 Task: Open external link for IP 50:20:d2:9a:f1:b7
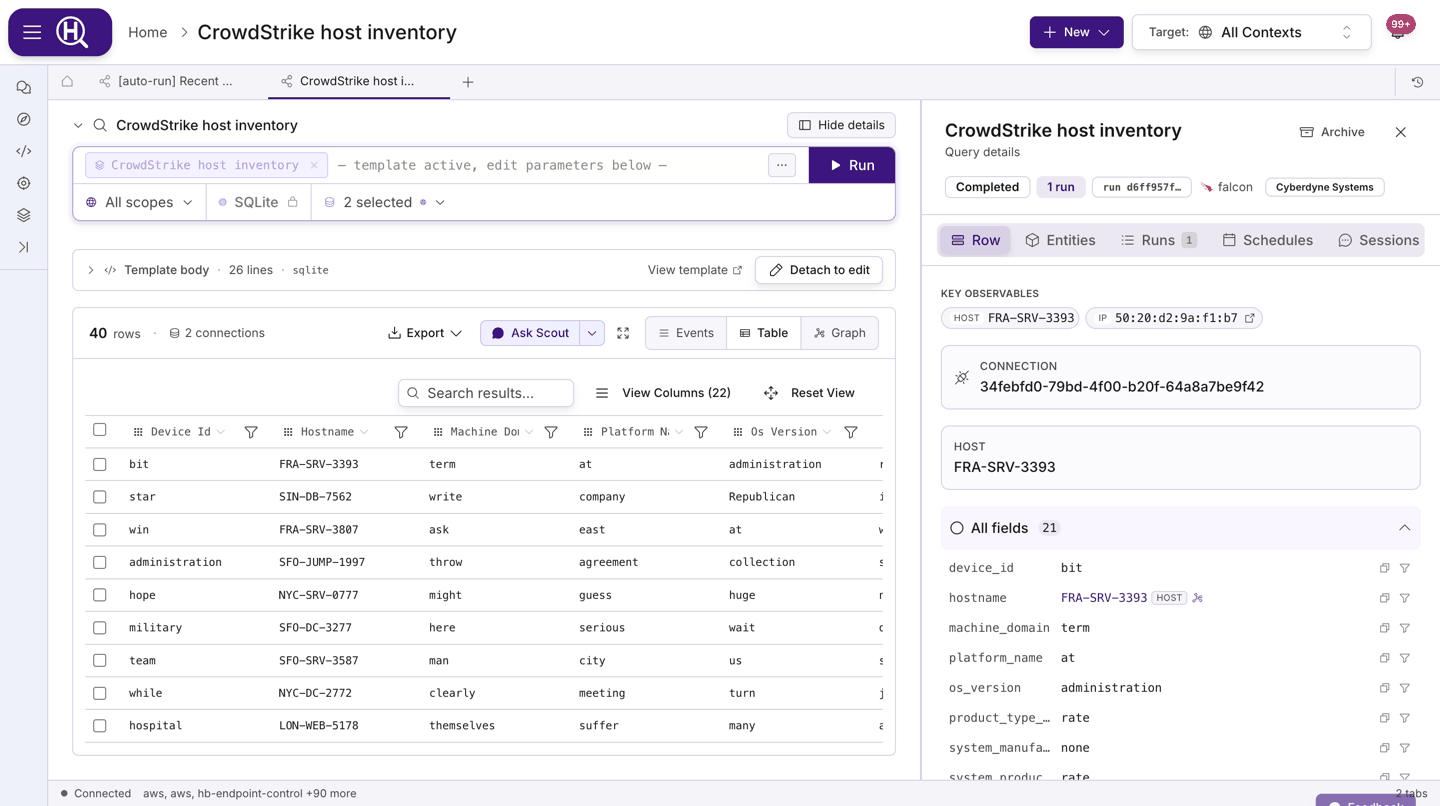1249,318
